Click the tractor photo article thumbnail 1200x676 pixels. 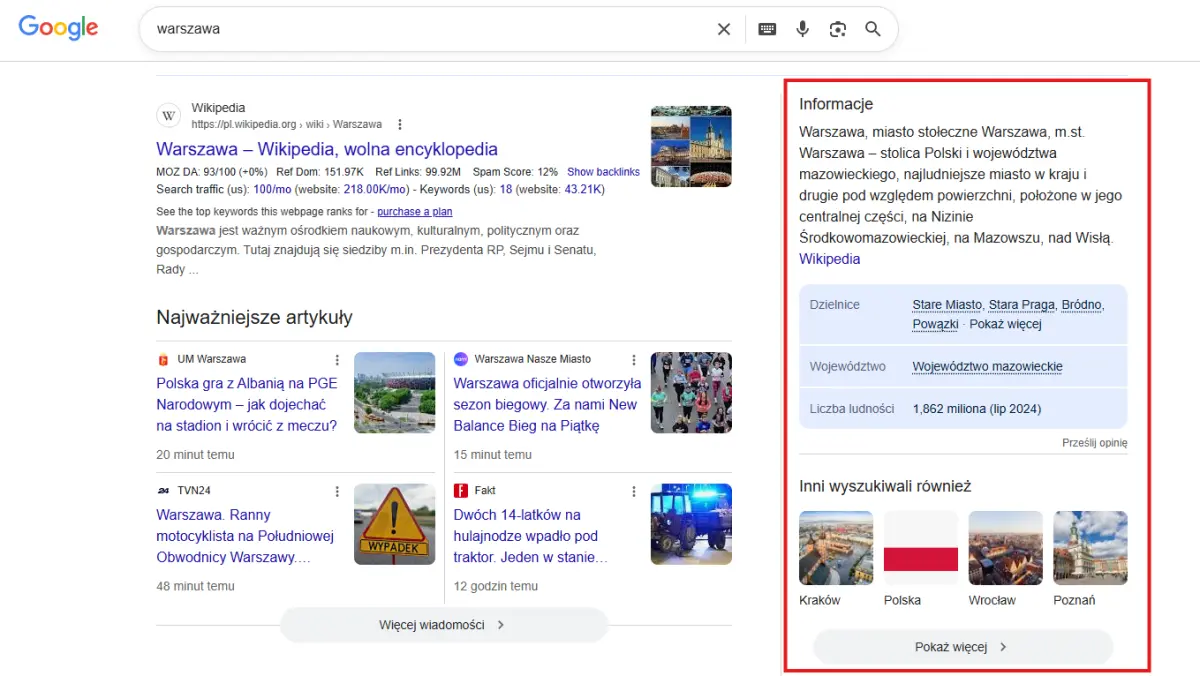click(691, 524)
